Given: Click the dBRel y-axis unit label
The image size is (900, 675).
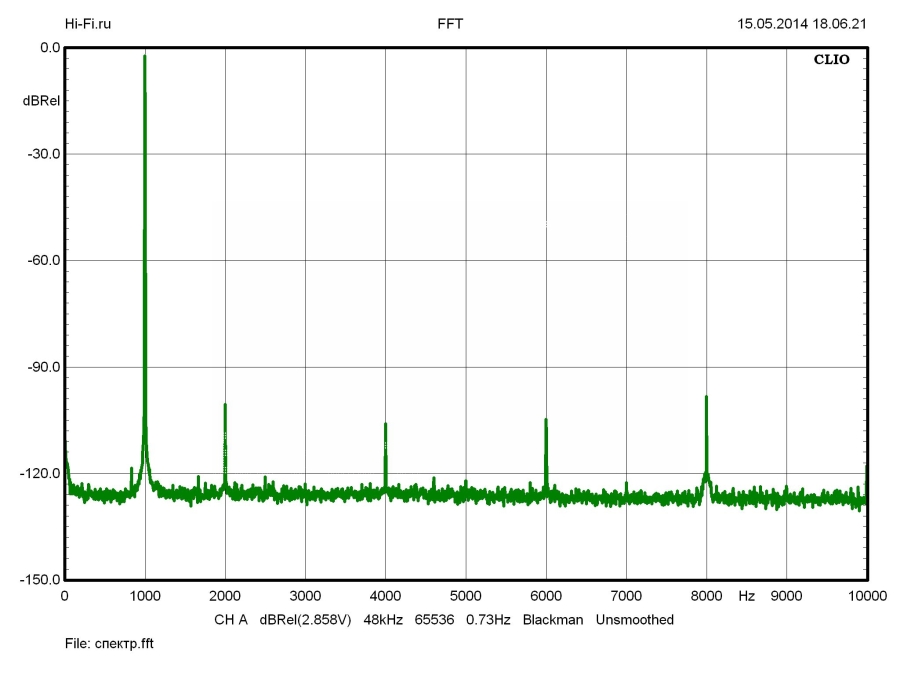Looking at the screenshot, I should click(x=41, y=101).
